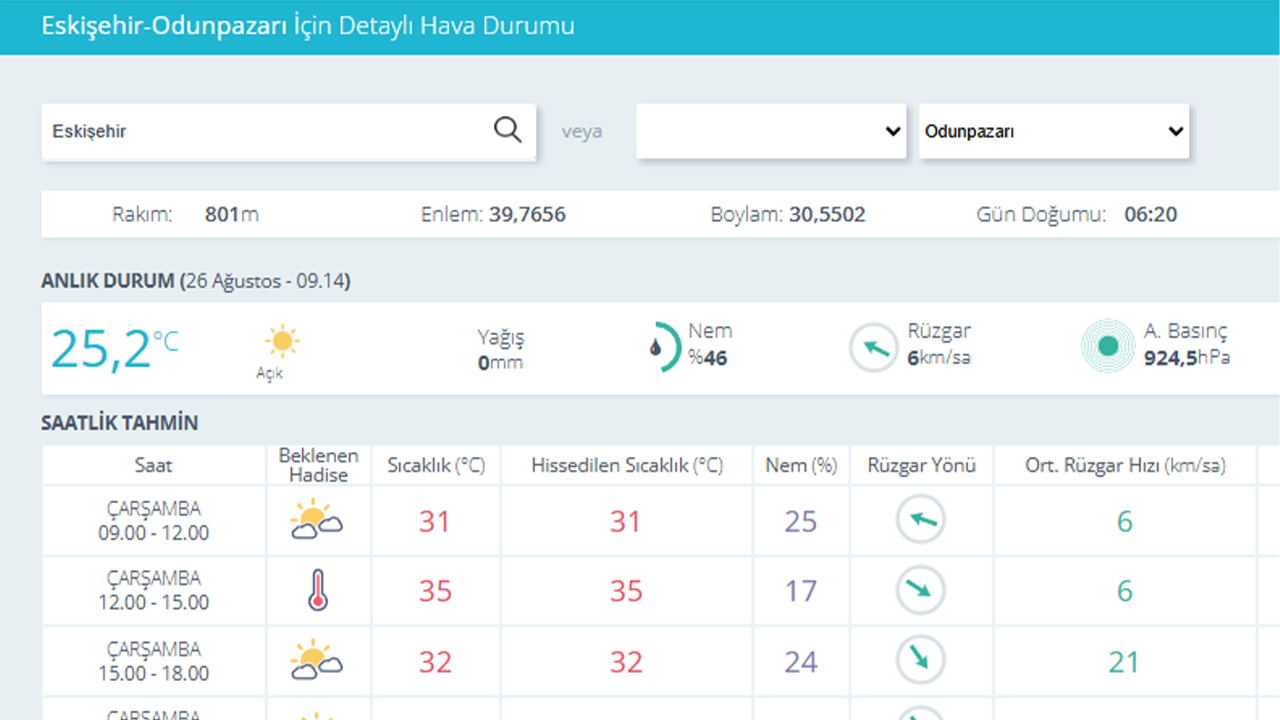
Task: Click wind direction icon for 09.00 - 12.00
Action: tap(920, 520)
